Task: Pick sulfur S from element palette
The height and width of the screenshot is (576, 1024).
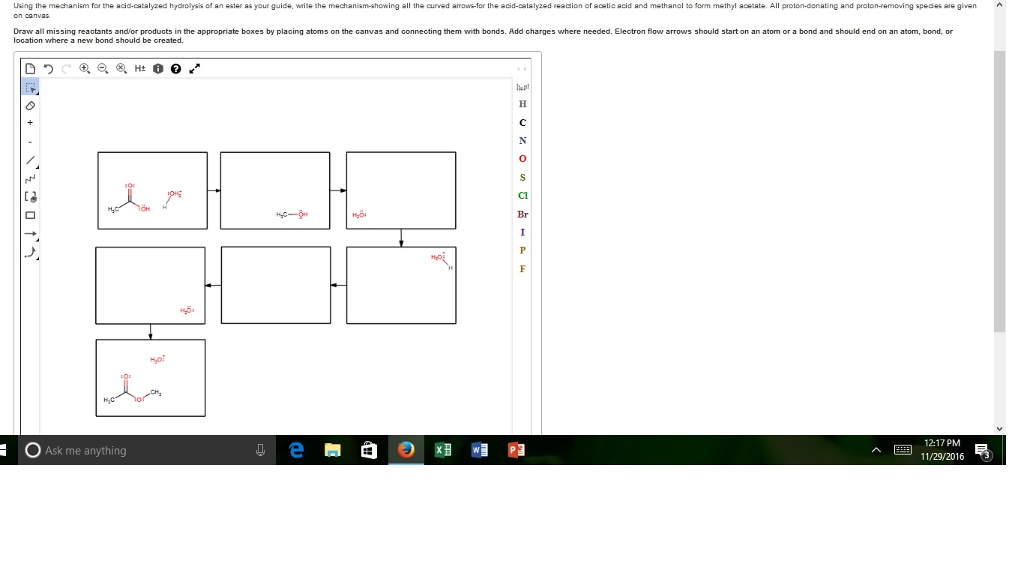Action: [x=522, y=177]
